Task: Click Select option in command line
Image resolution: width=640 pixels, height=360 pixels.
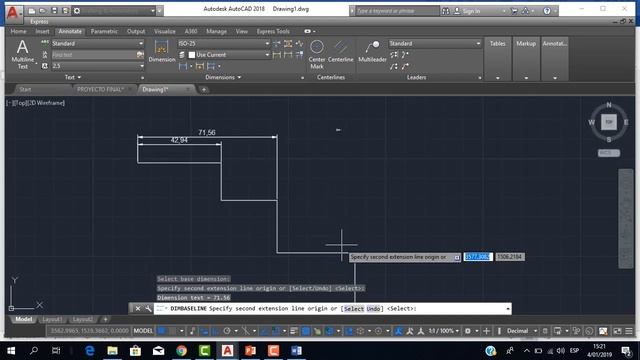Action: coord(353,309)
